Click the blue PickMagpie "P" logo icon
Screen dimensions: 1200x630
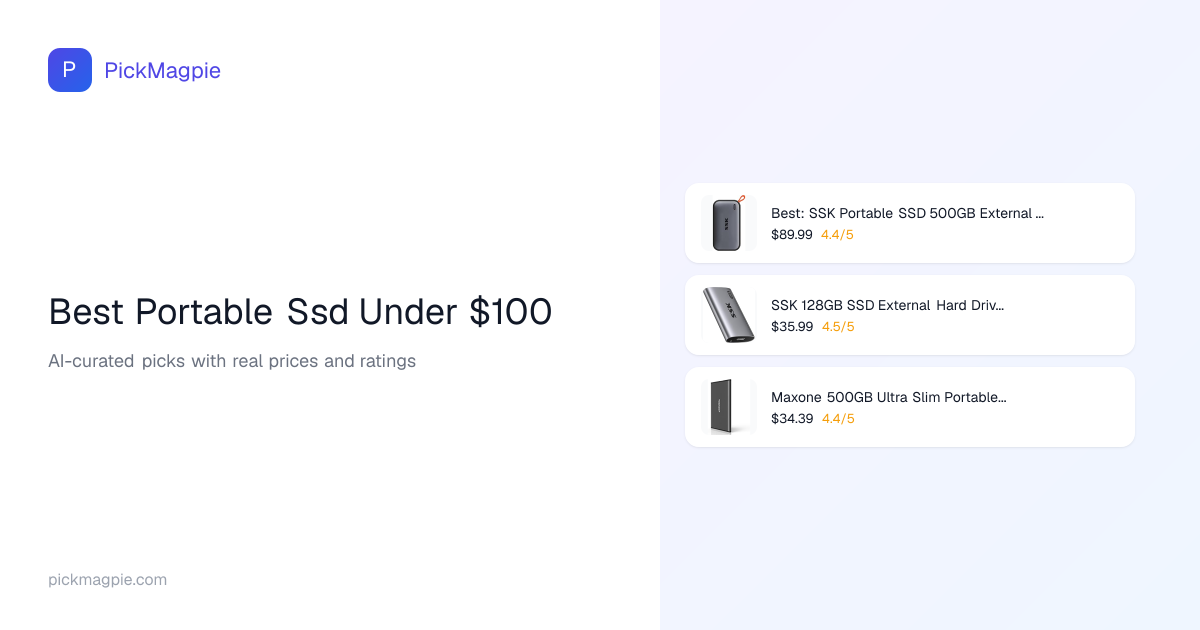[70, 70]
